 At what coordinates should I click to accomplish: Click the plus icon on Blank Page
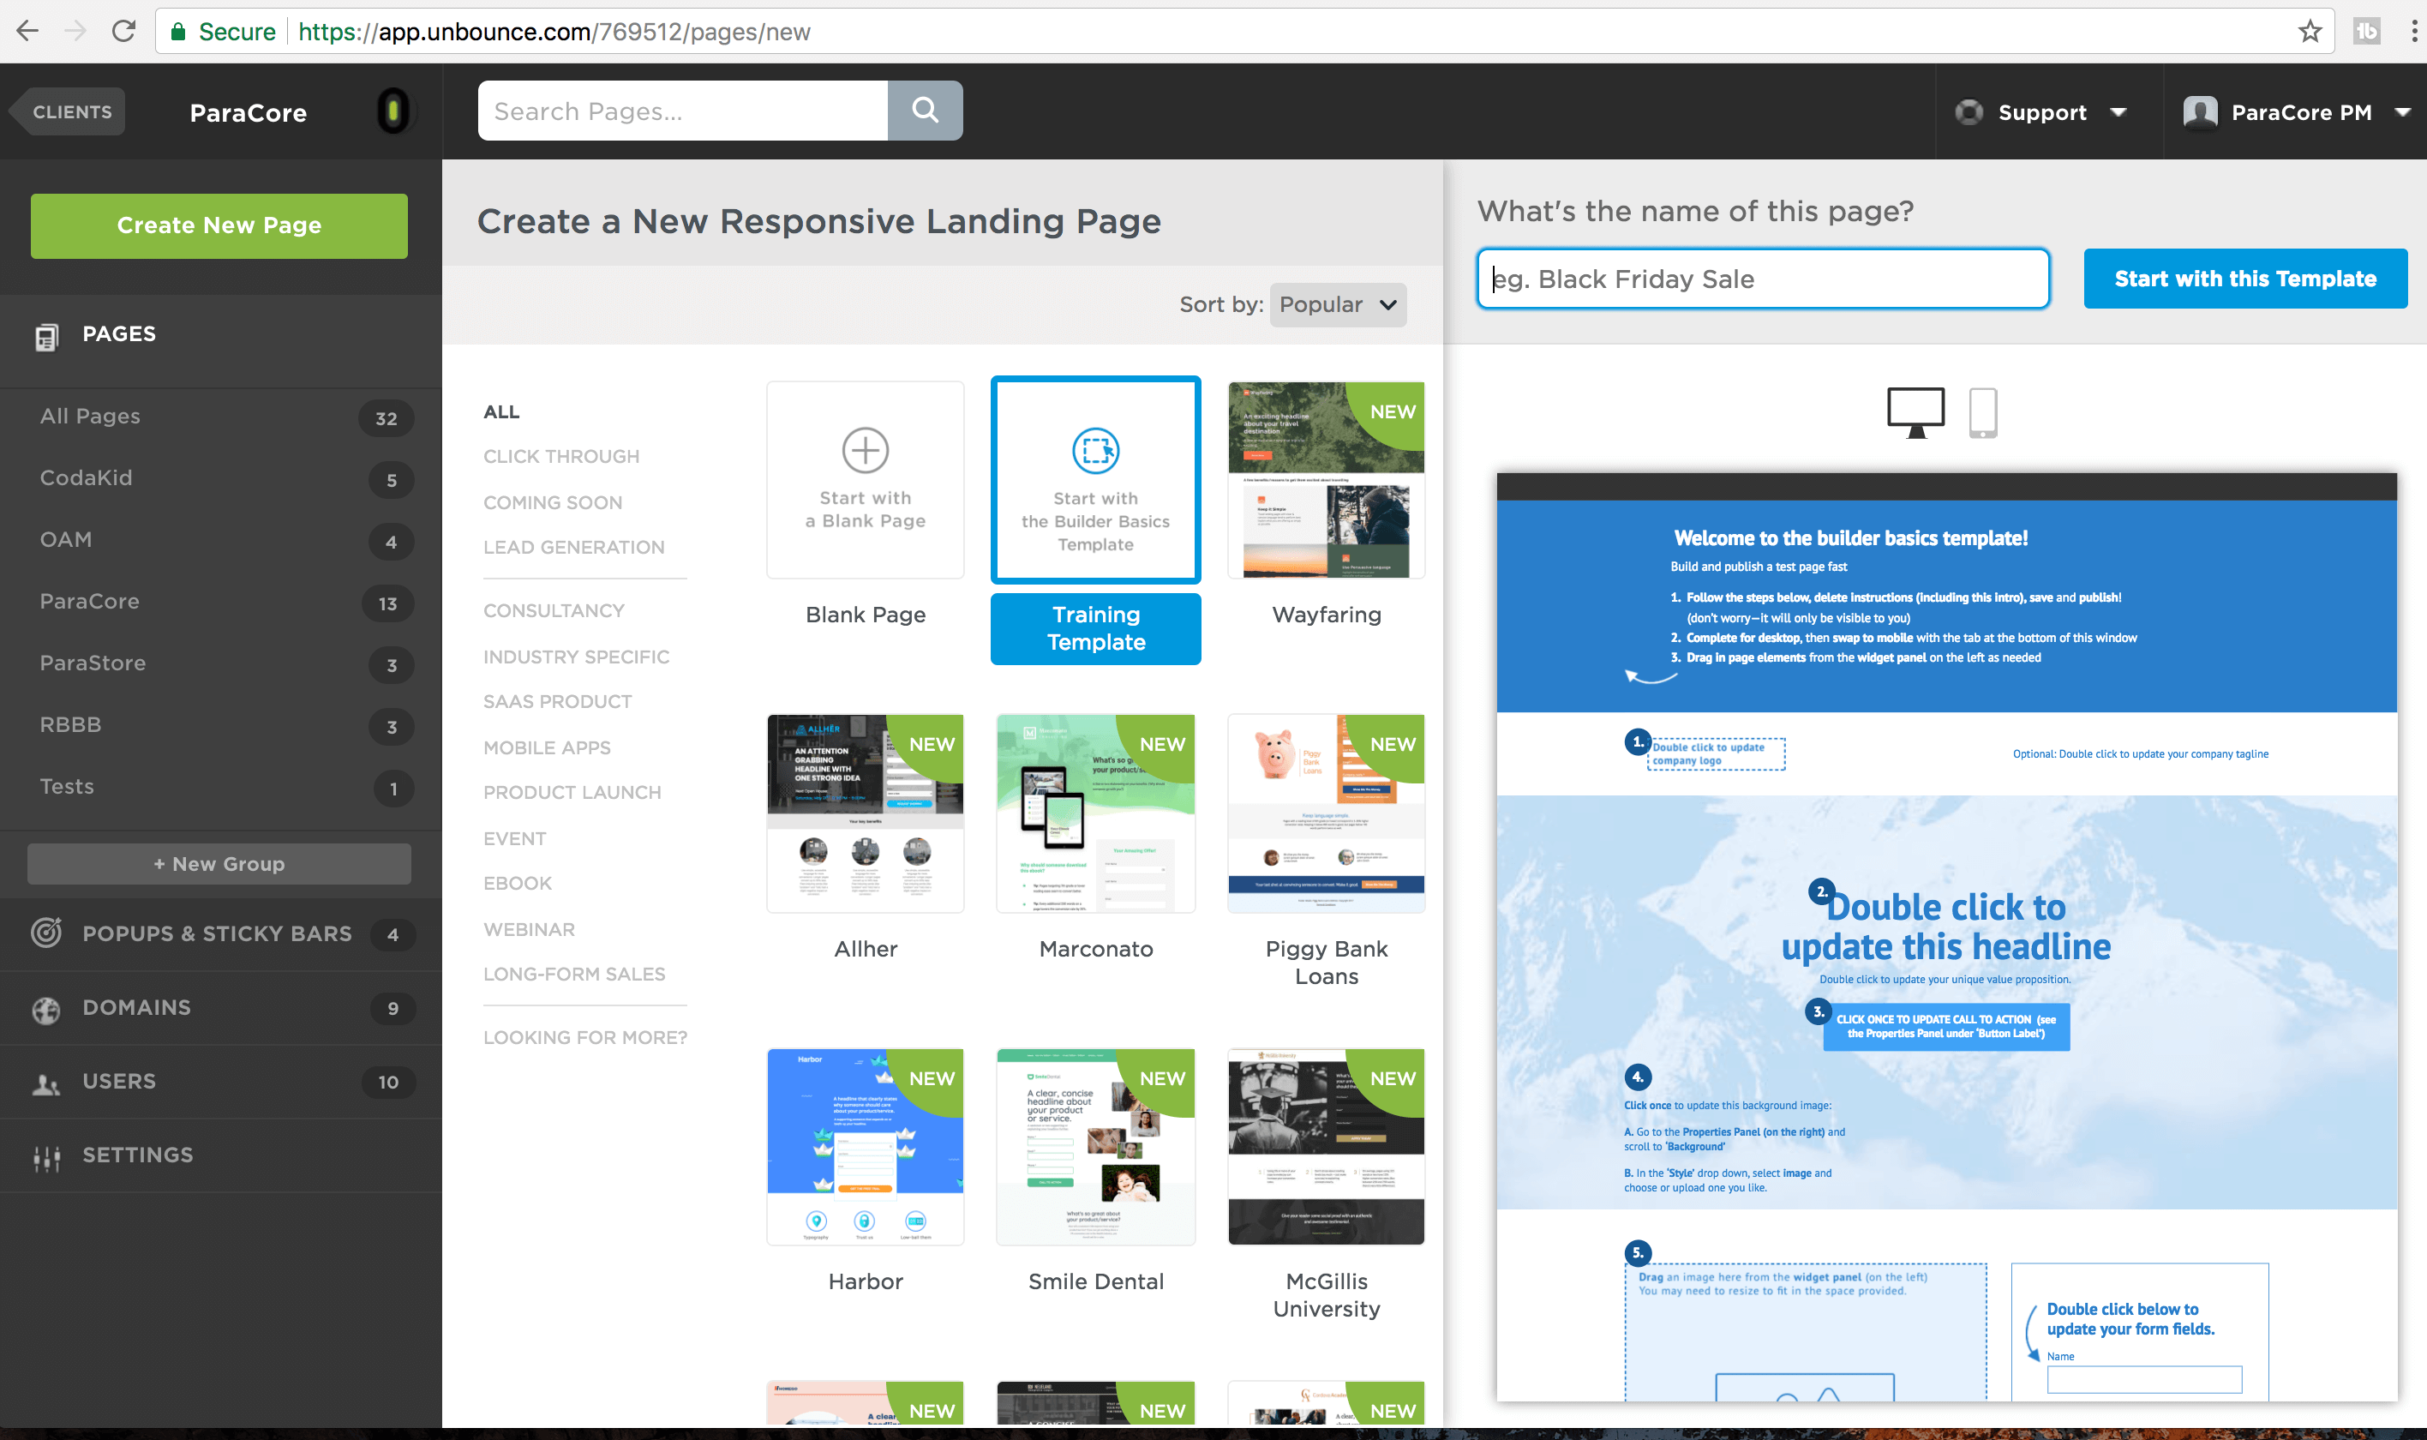click(865, 450)
